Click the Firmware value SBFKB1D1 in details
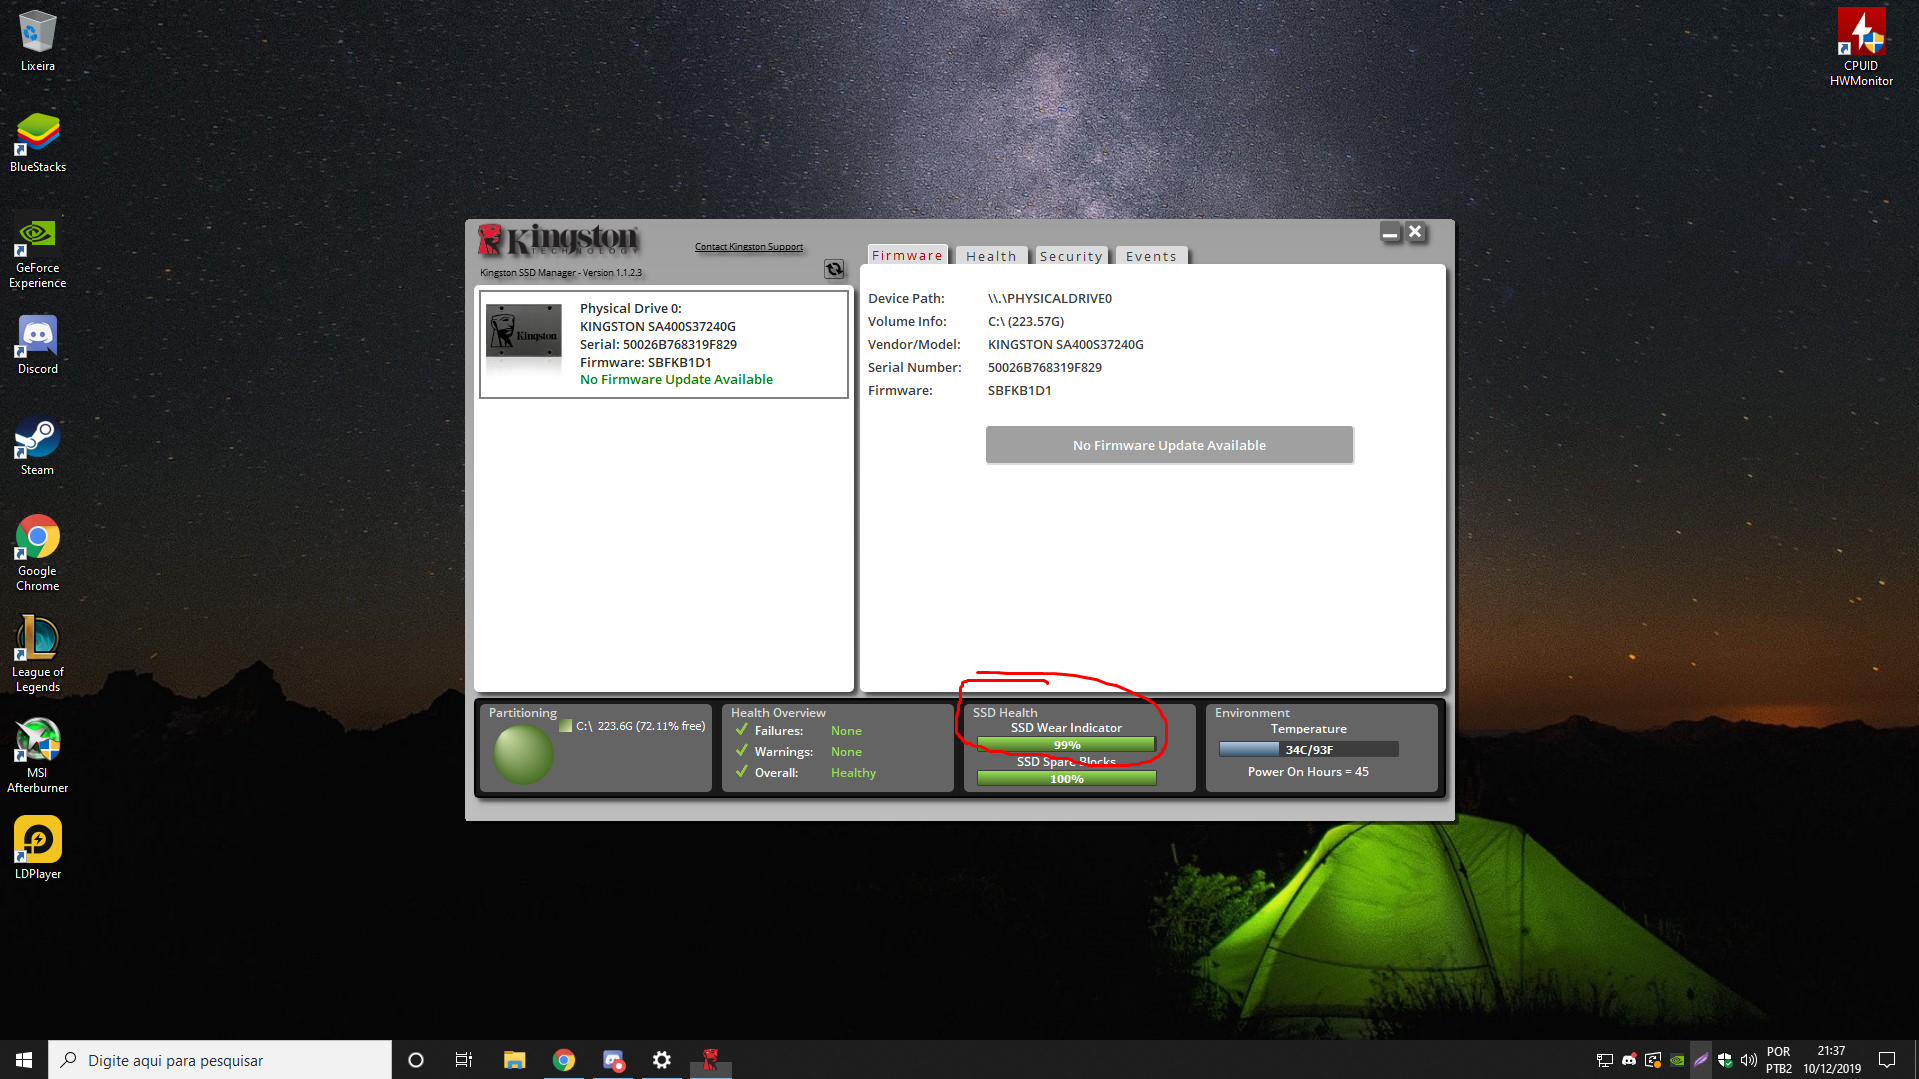 pyautogui.click(x=1019, y=391)
